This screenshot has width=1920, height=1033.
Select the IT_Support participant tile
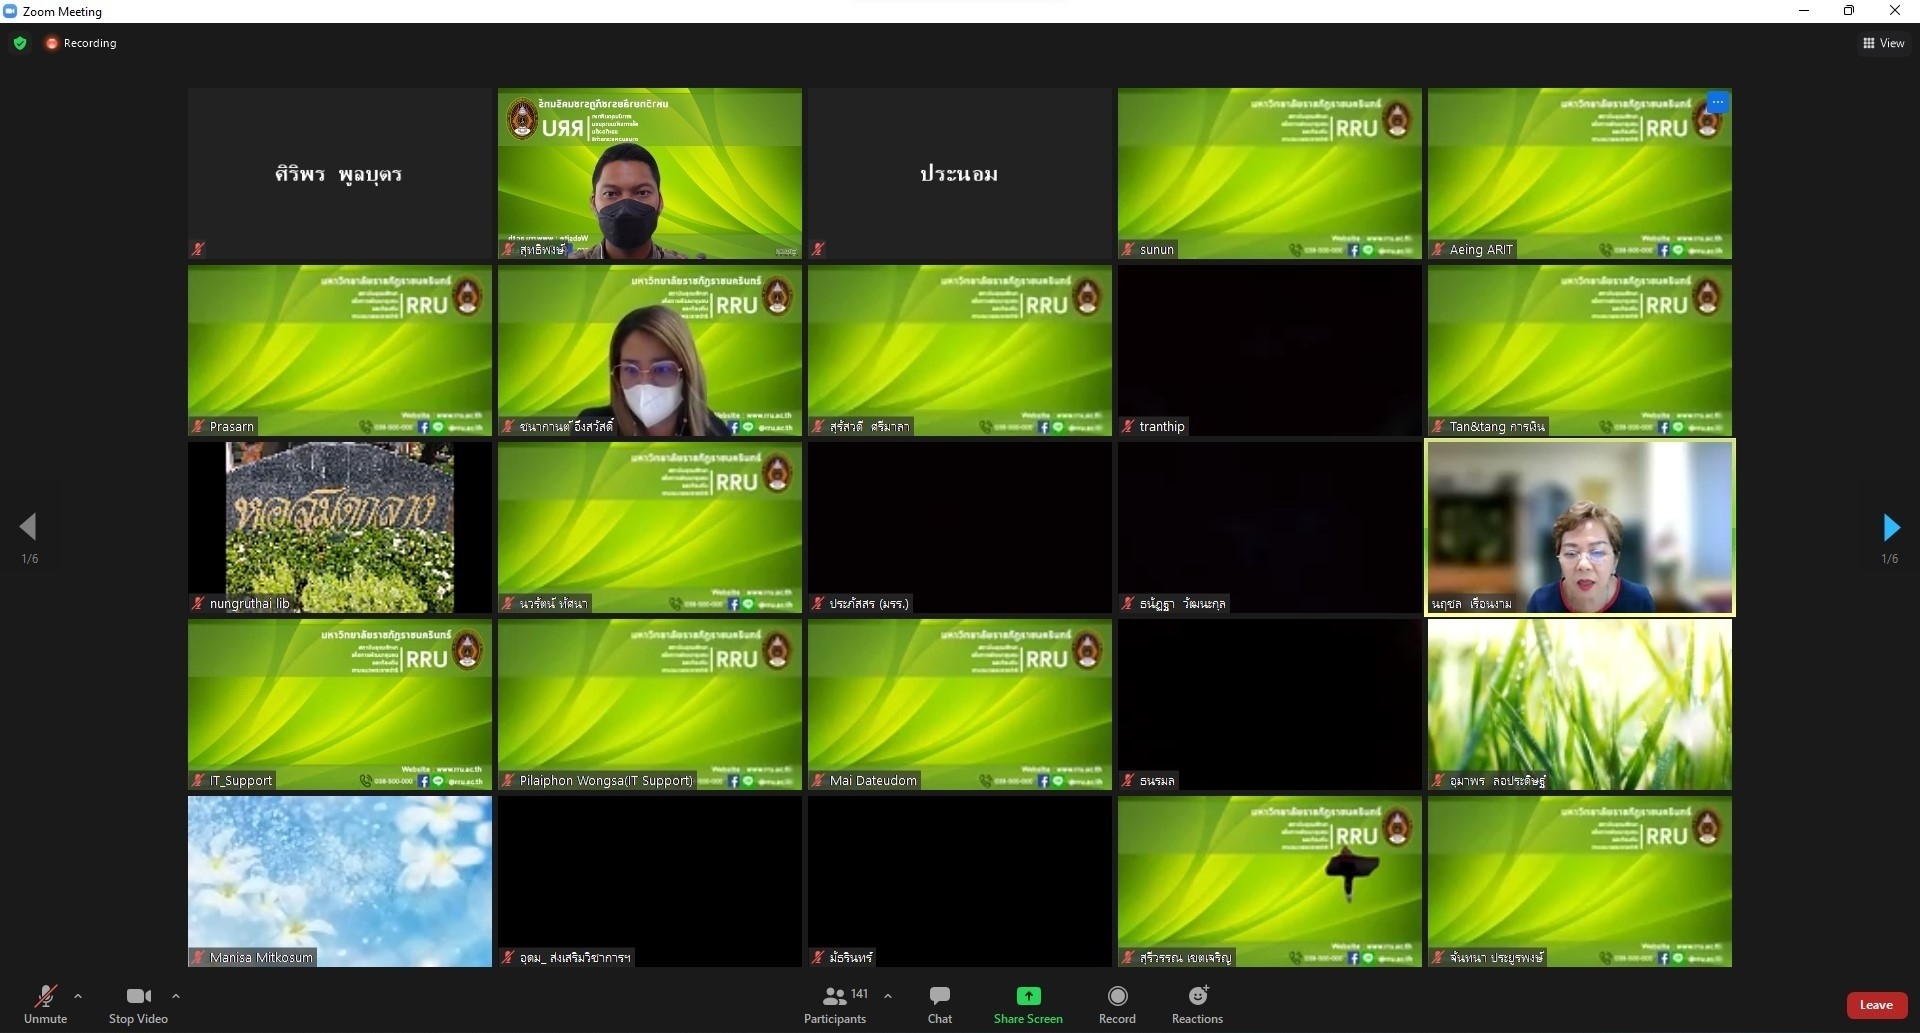click(340, 705)
